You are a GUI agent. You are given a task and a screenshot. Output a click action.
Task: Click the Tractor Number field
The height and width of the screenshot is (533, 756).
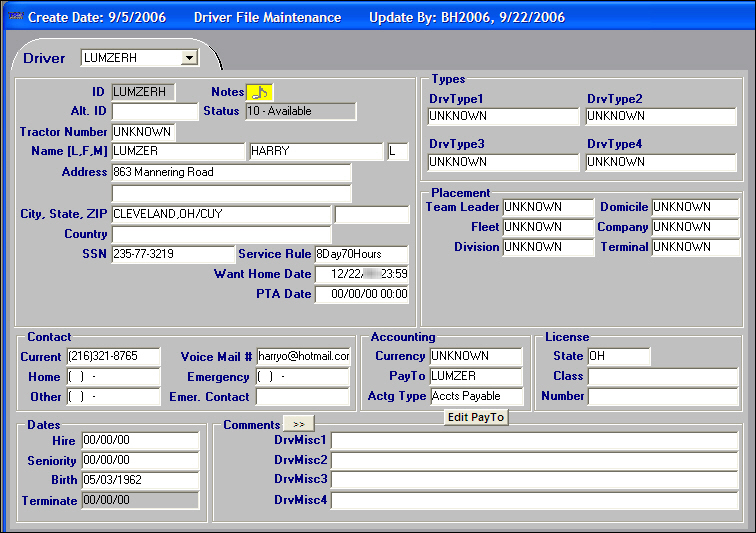coord(142,132)
